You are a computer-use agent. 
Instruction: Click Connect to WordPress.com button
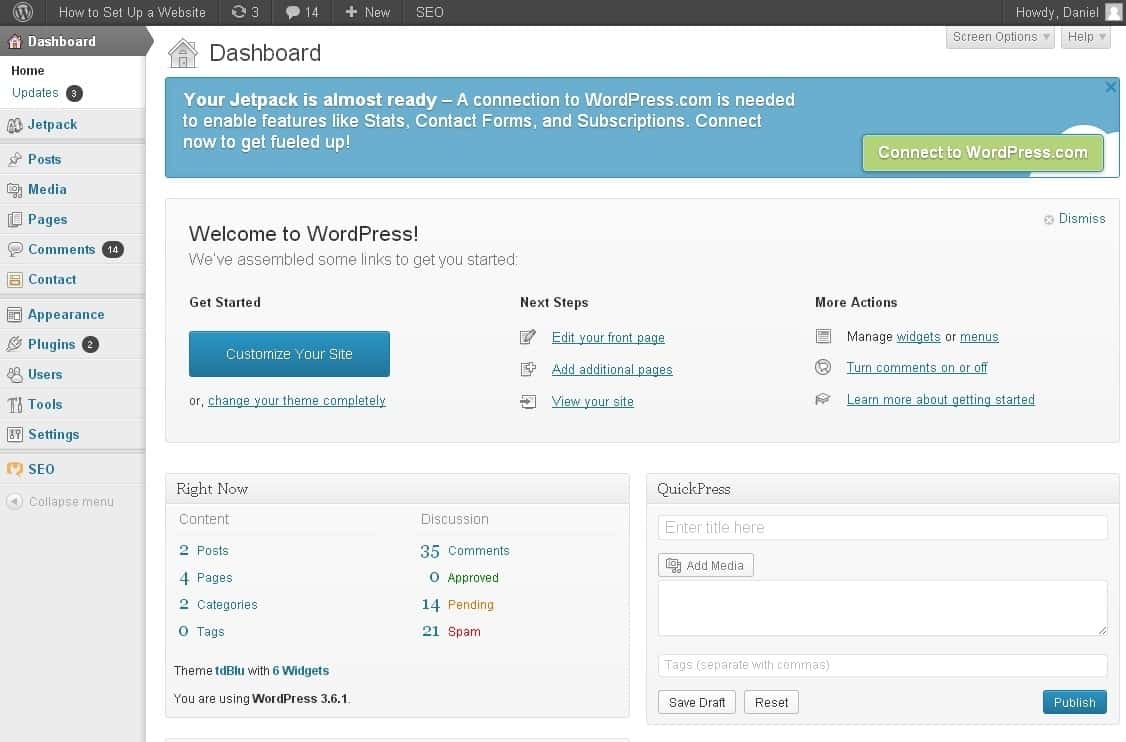coord(982,152)
